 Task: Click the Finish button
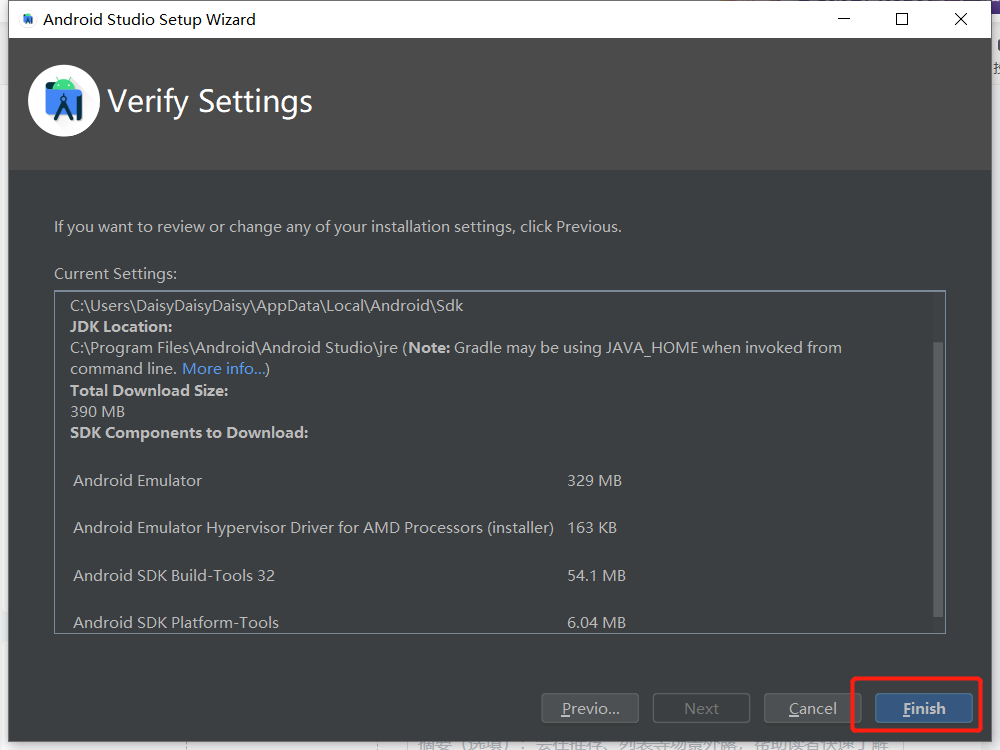(x=923, y=708)
